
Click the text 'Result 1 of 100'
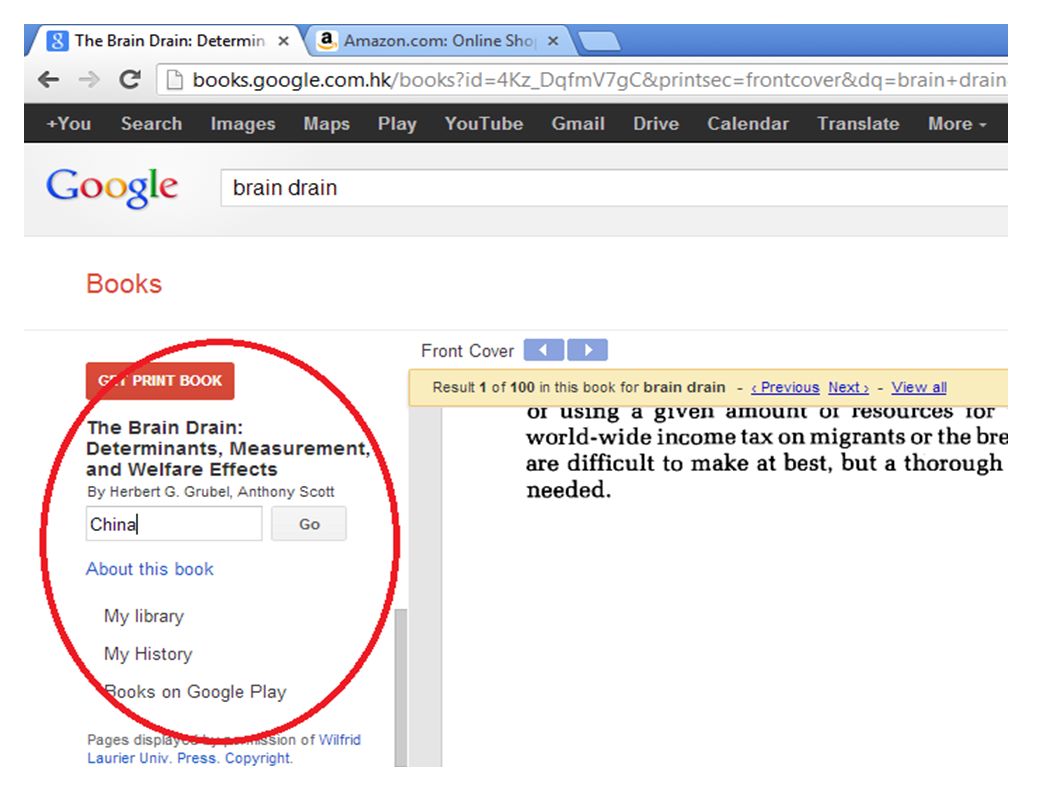point(483,387)
